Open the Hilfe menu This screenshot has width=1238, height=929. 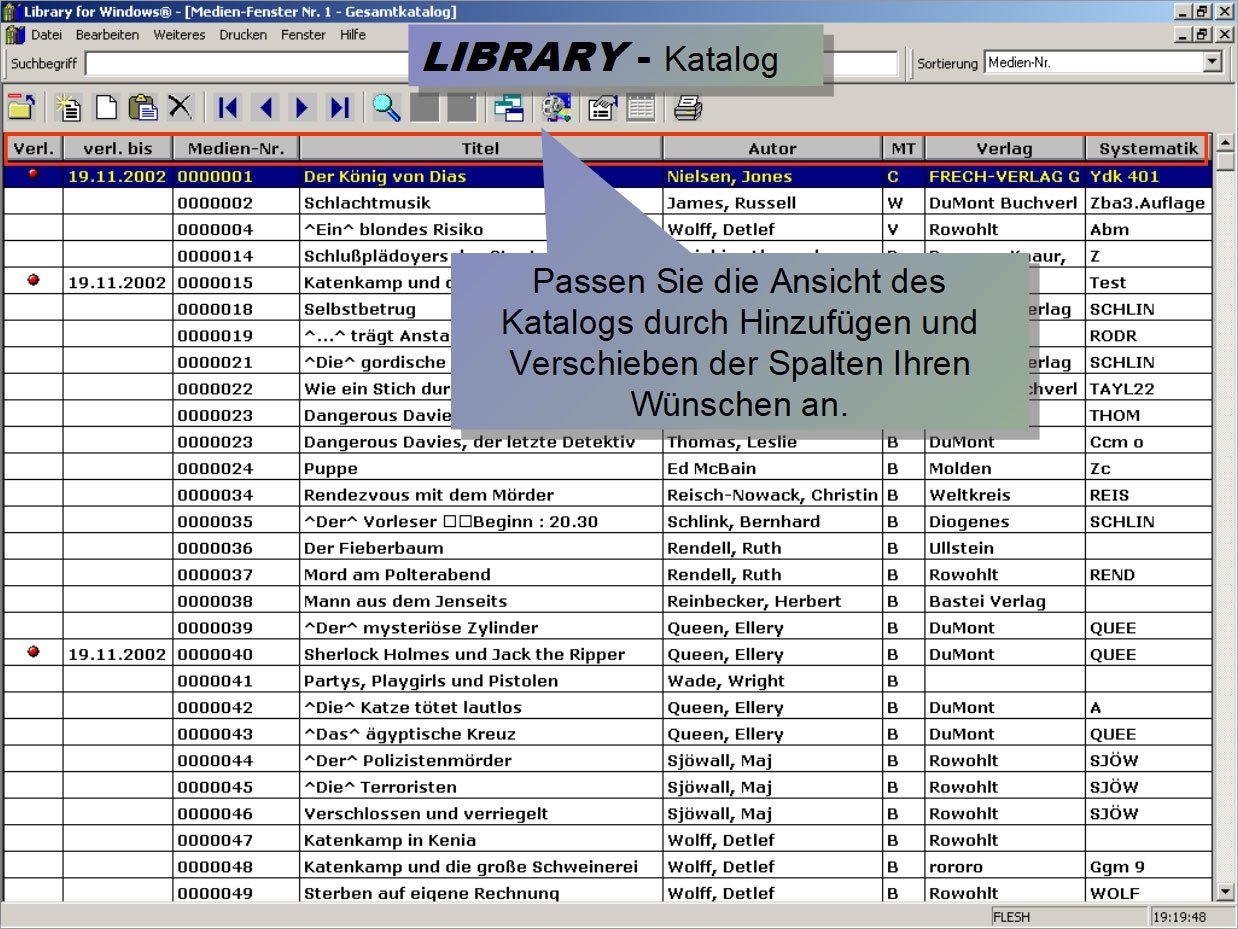tap(353, 35)
